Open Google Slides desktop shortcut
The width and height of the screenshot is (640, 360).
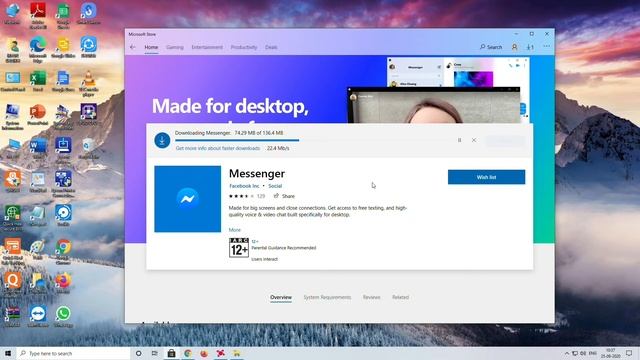point(63,47)
